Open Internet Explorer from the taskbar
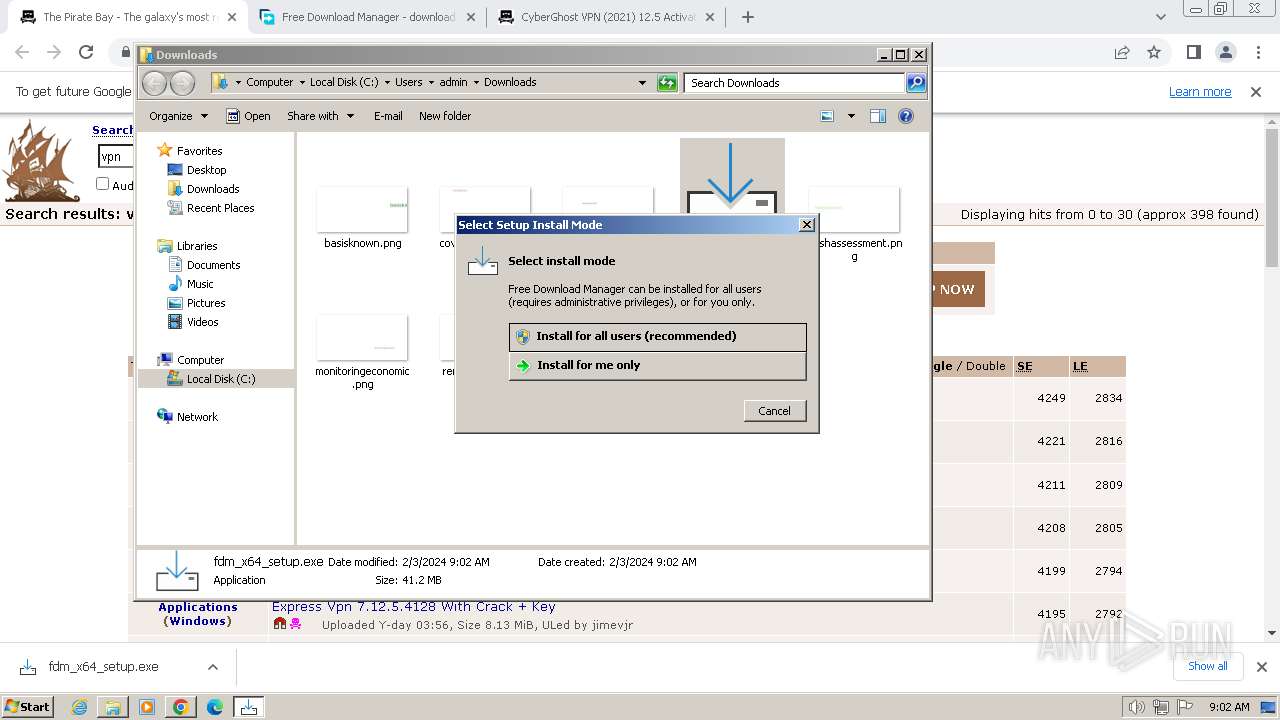The height and width of the screenshot is (720, 1280). pos(79,707)
